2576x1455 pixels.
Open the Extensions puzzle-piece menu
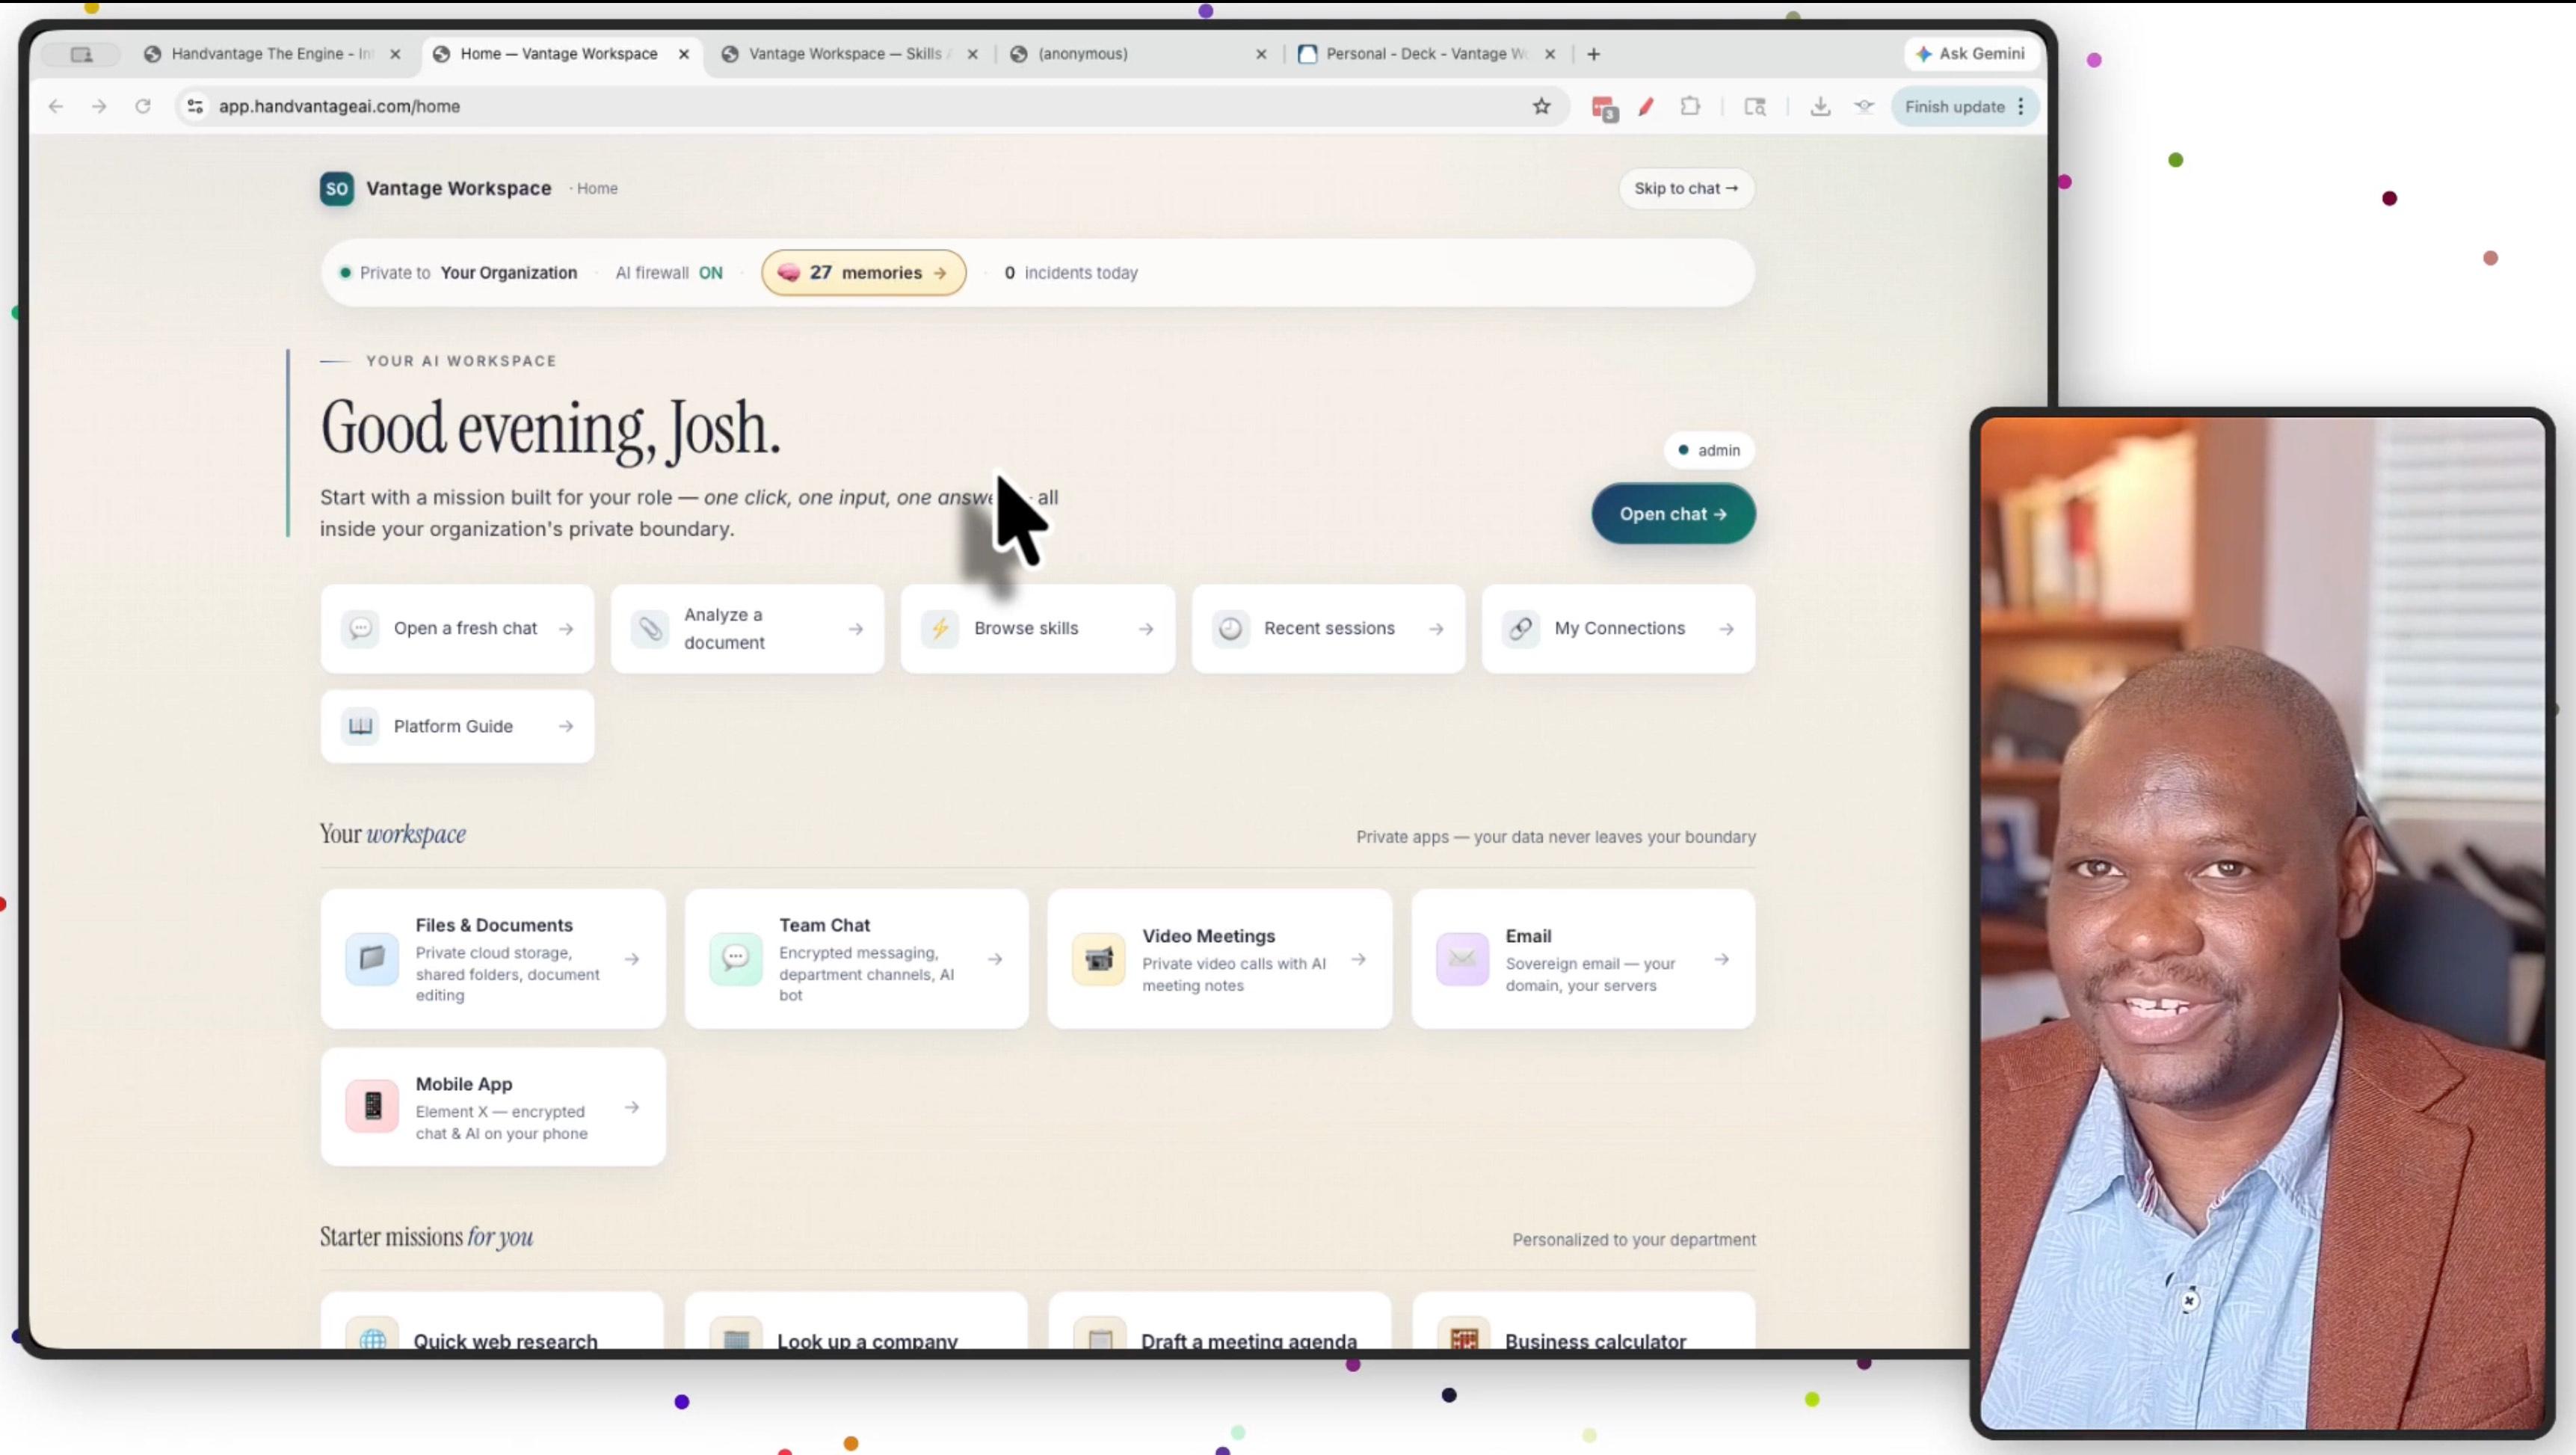coord(1690,106)
